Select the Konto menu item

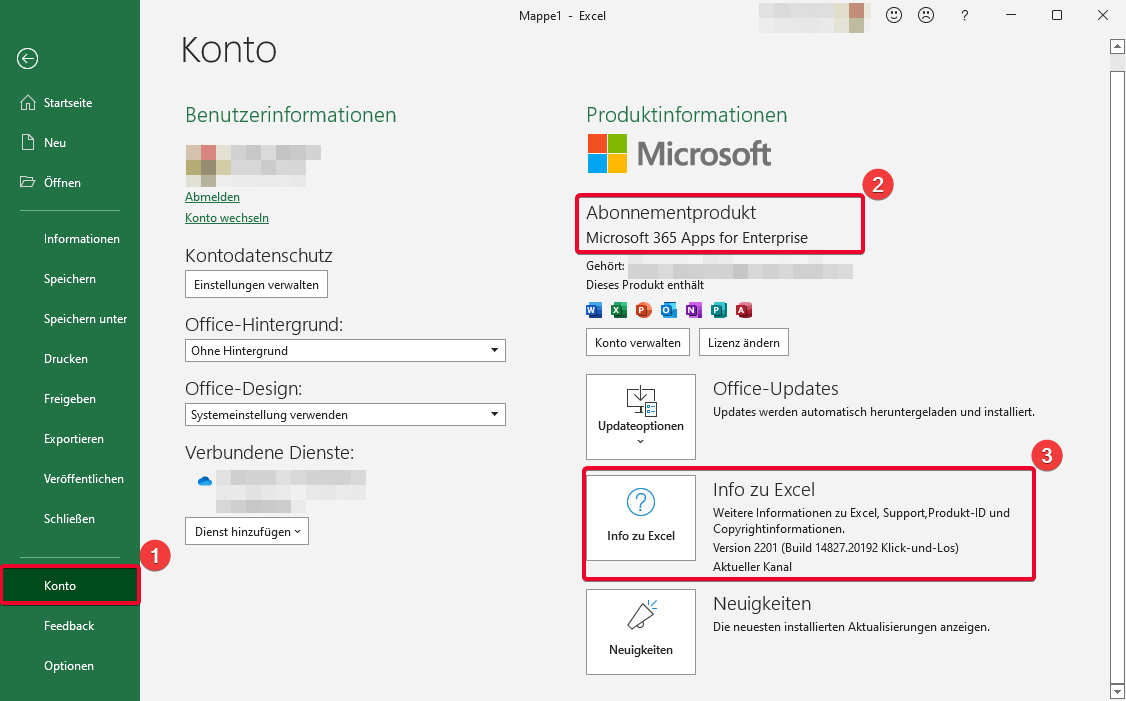(x=70, y=585)
